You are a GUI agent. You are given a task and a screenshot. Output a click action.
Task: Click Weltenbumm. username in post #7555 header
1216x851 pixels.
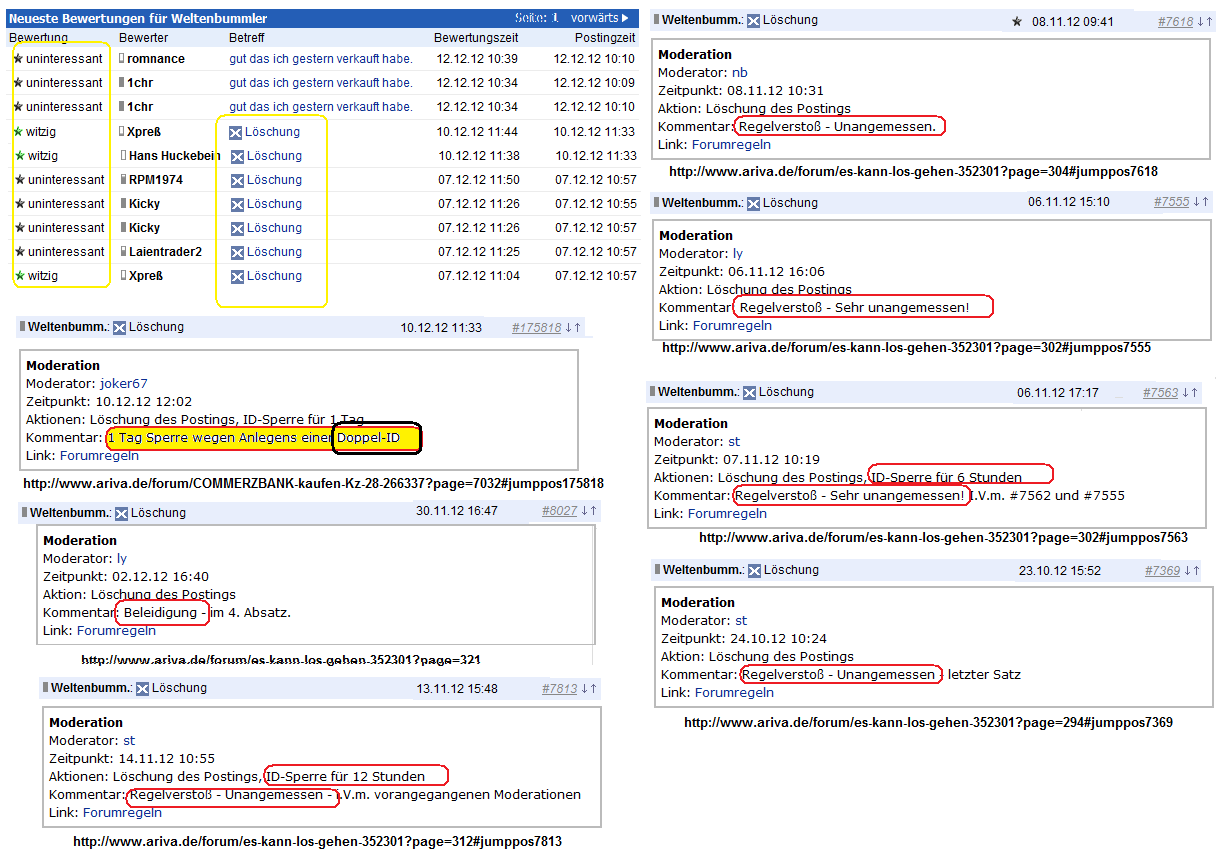pos(703,203)
